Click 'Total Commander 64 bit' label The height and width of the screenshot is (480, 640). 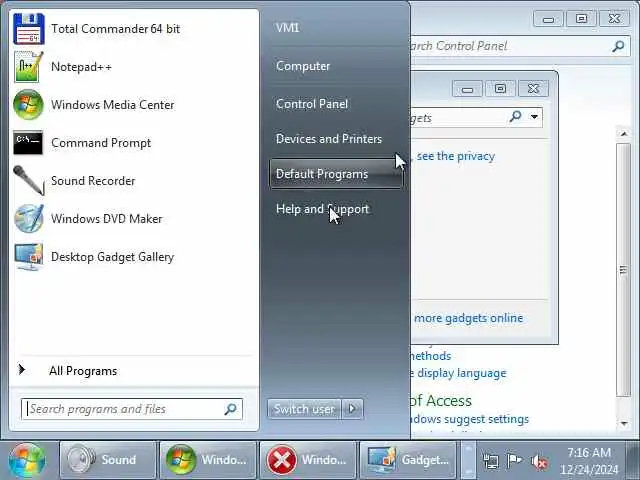tap(116, 29)
